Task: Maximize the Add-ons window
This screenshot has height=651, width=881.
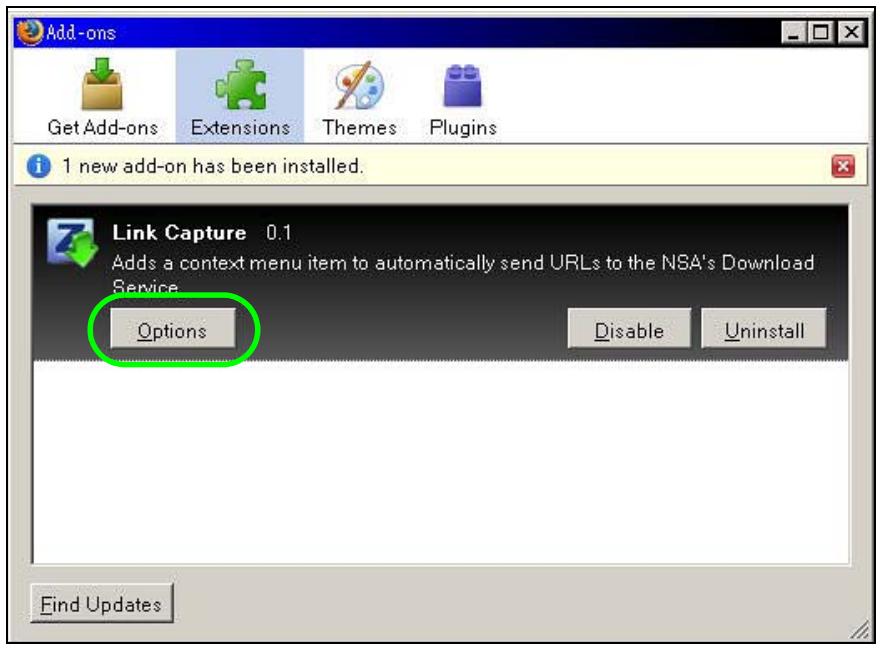Action: (x=820, y=33)
